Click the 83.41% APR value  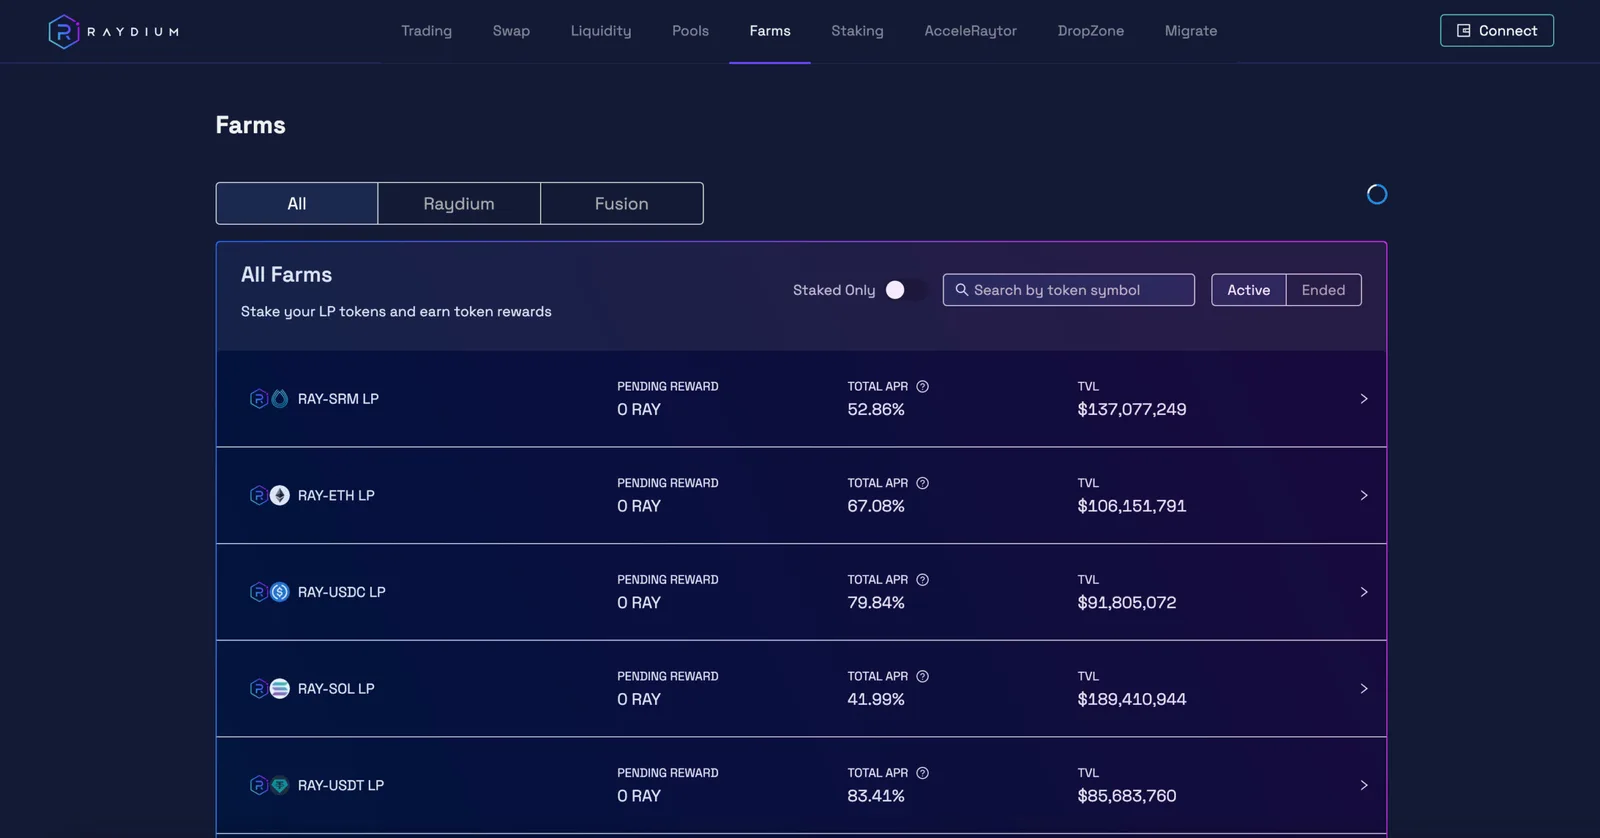[876, 797]
